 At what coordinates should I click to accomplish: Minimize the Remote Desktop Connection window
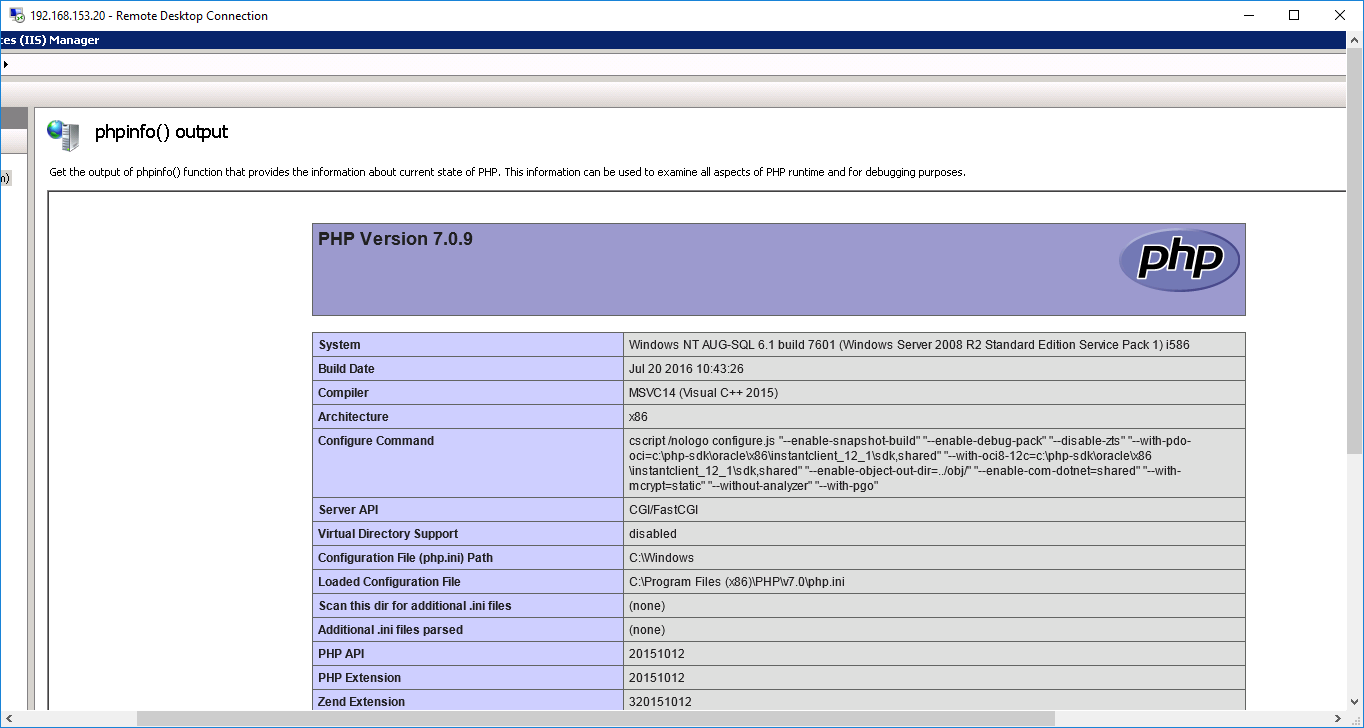[1248, 15]
